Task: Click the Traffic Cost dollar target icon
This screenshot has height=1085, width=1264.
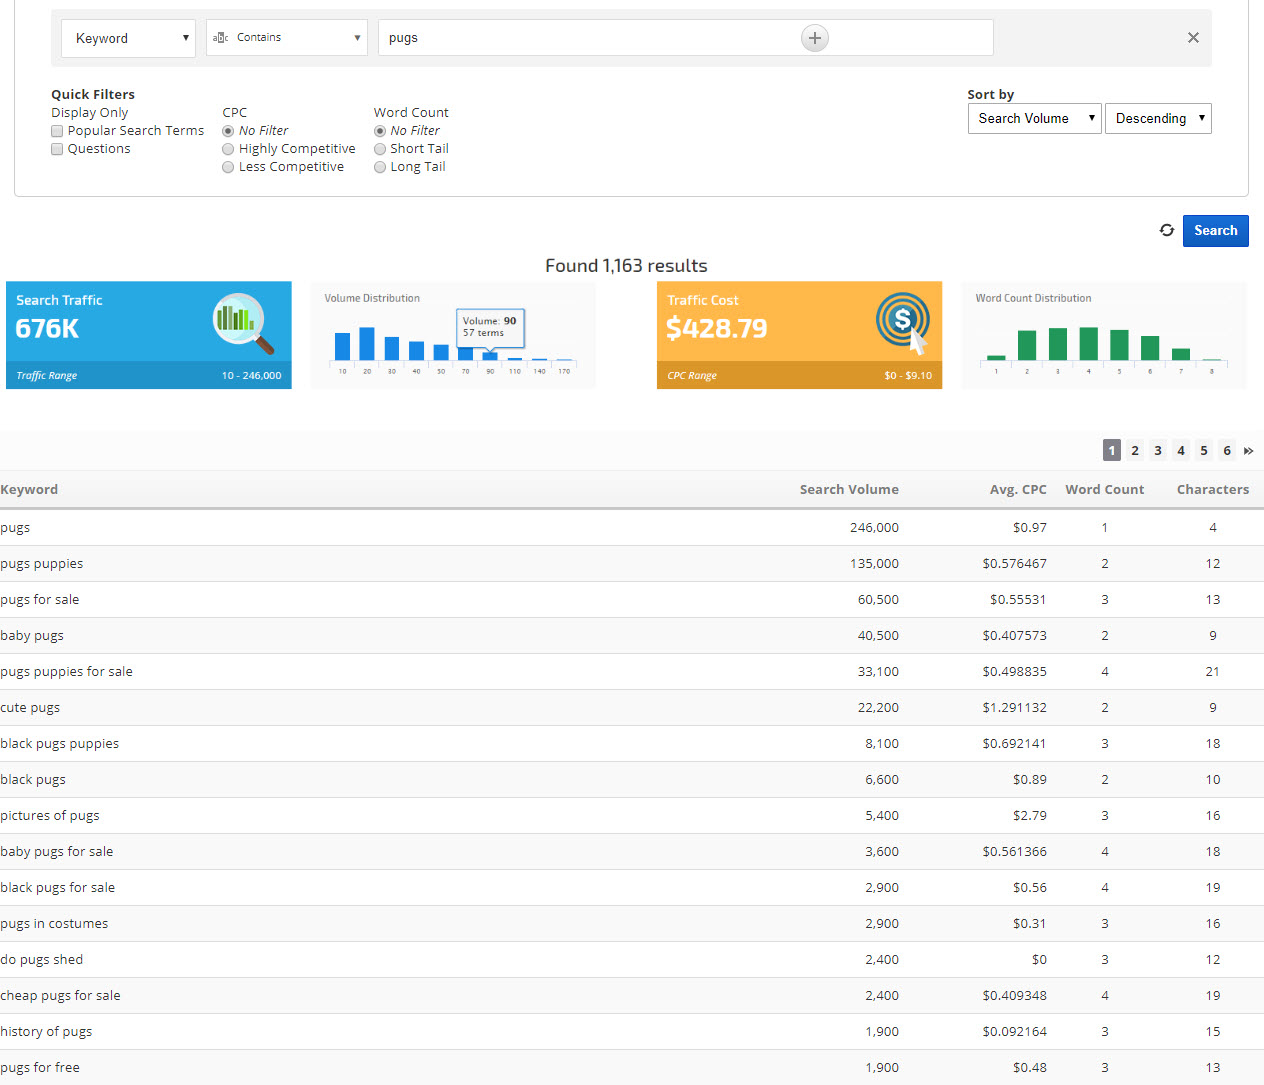Action: (903, 322)
